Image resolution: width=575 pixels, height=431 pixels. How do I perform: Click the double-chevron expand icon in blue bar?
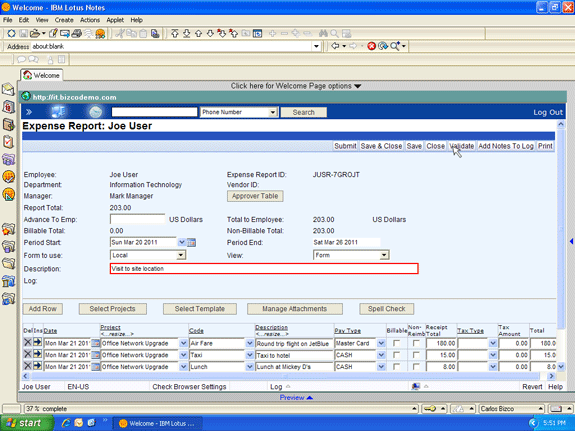[x=29, y=112]
